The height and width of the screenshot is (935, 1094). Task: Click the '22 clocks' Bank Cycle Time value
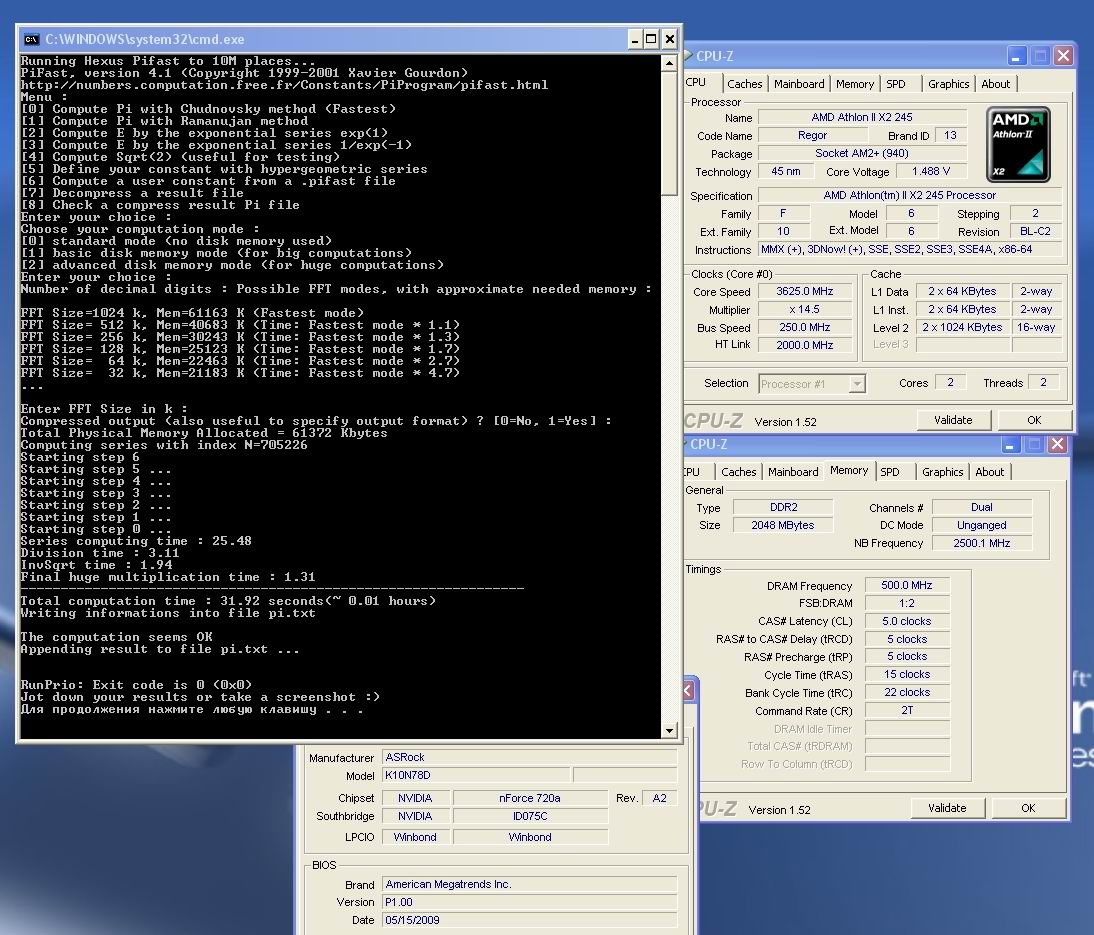[907, 692]
